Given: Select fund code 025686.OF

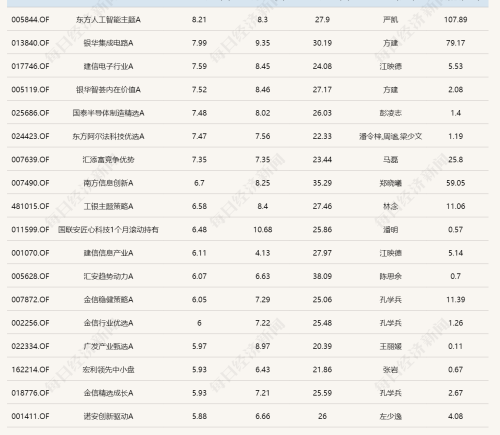Looking at the screenshot, I should coord(30,113).
